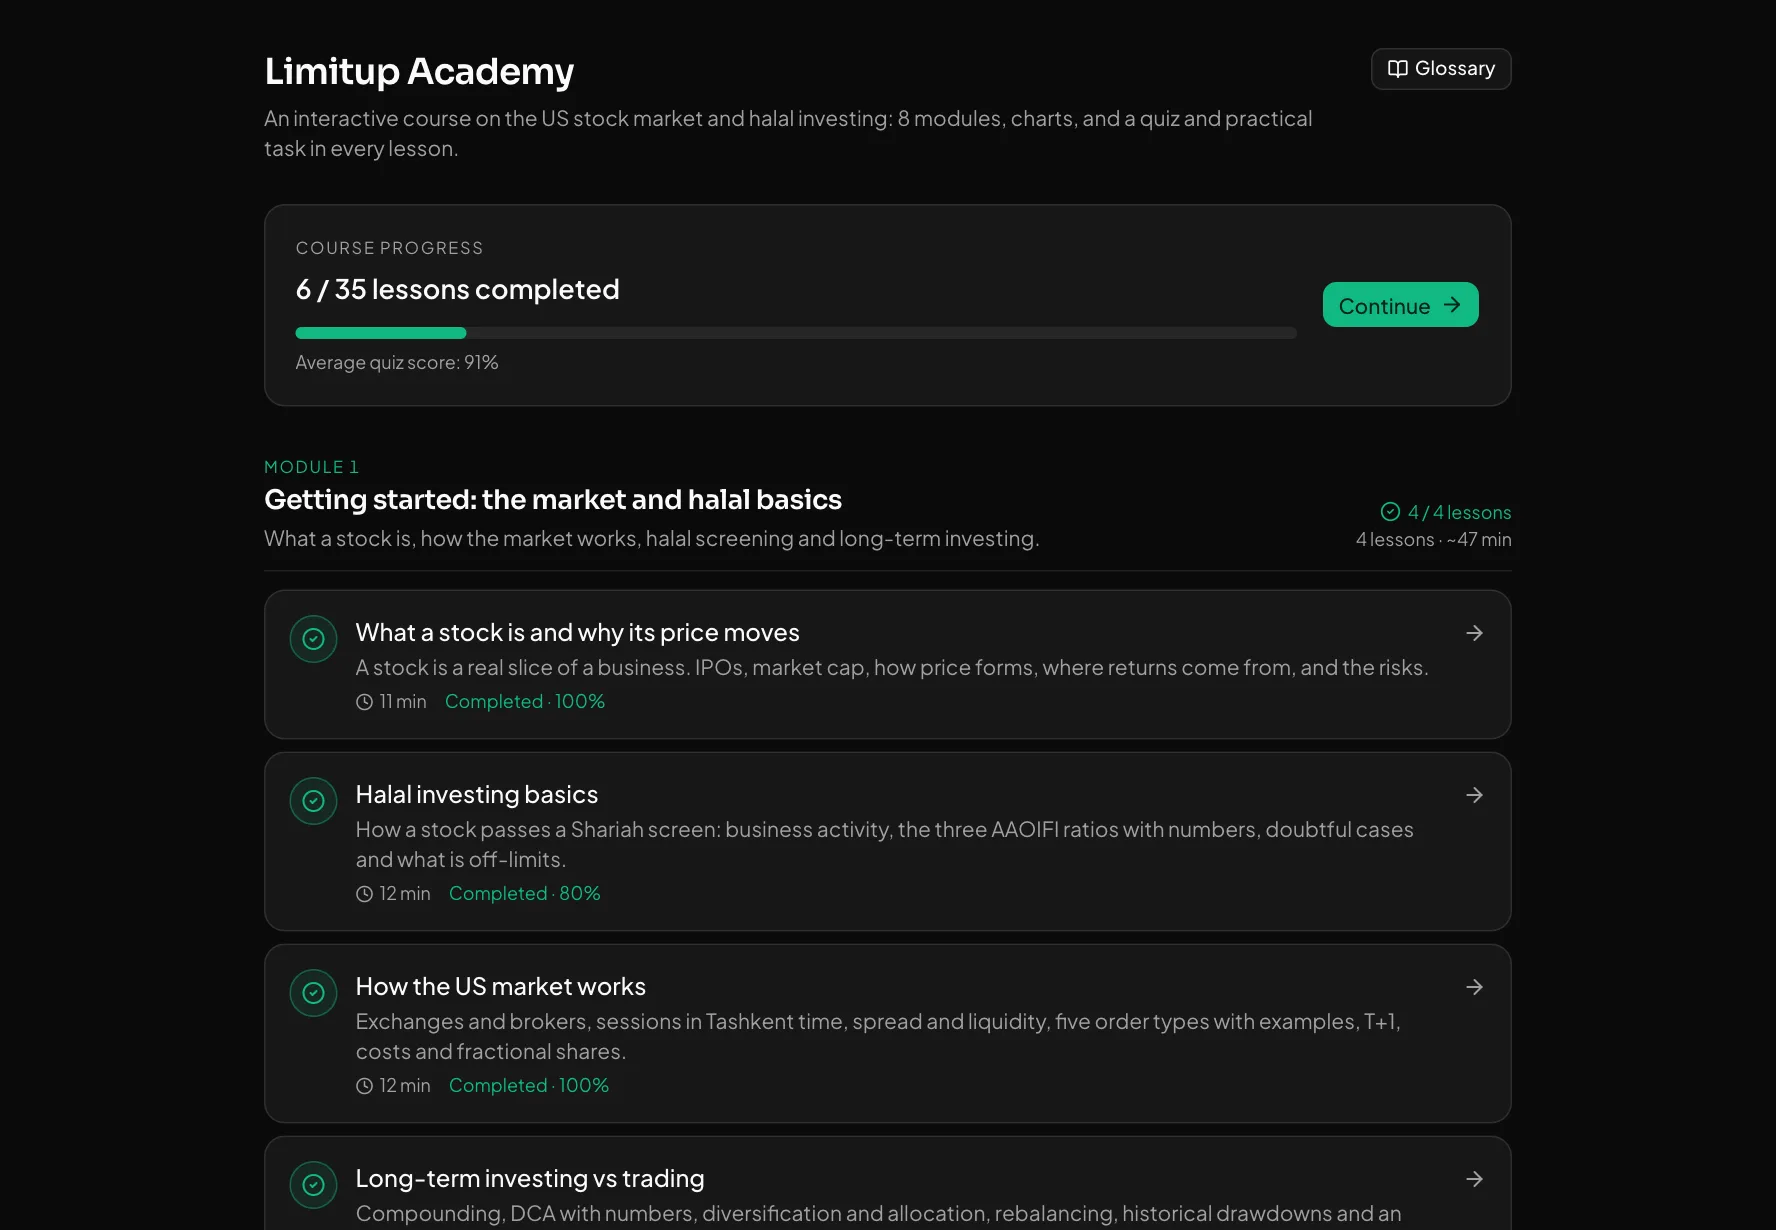Click 'COURSE PROGRESS' label
The image size is (1776, 1230).
pos(390,248)
